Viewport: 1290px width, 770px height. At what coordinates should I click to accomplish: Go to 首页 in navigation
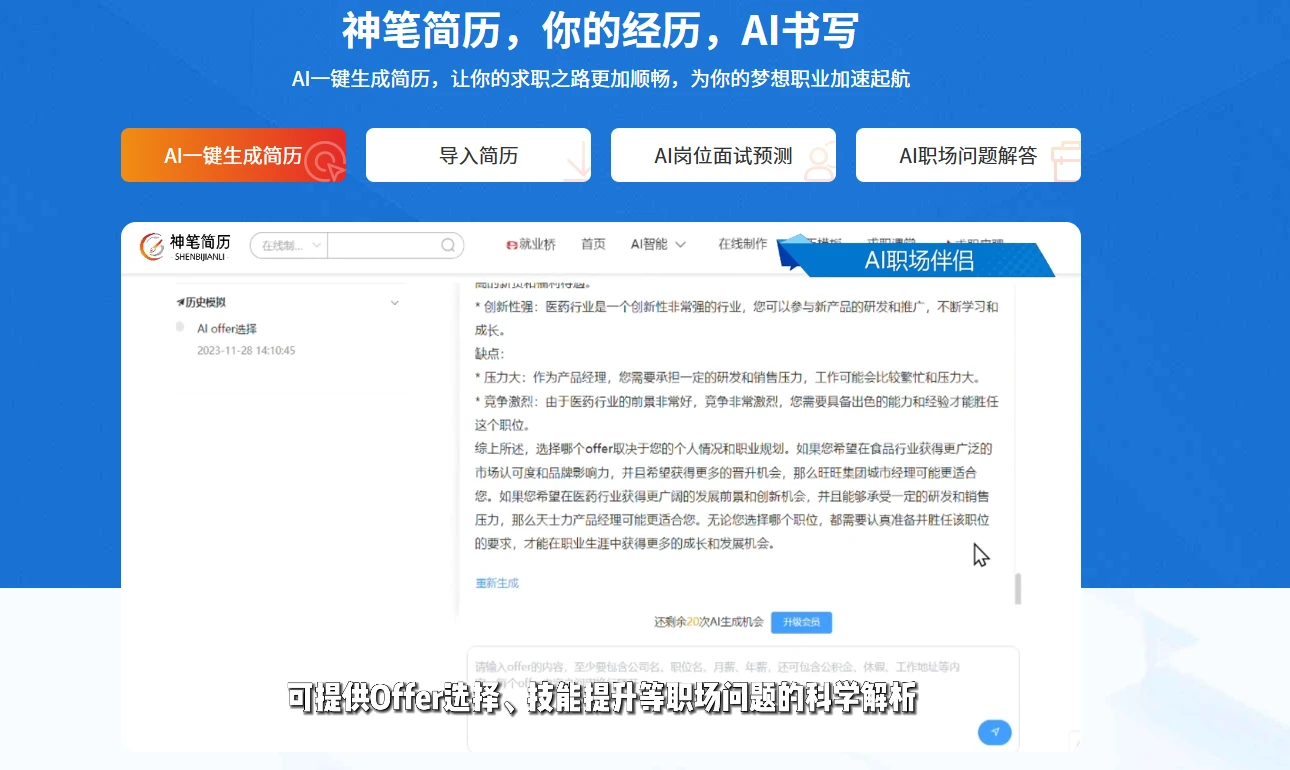click(593, 244)
